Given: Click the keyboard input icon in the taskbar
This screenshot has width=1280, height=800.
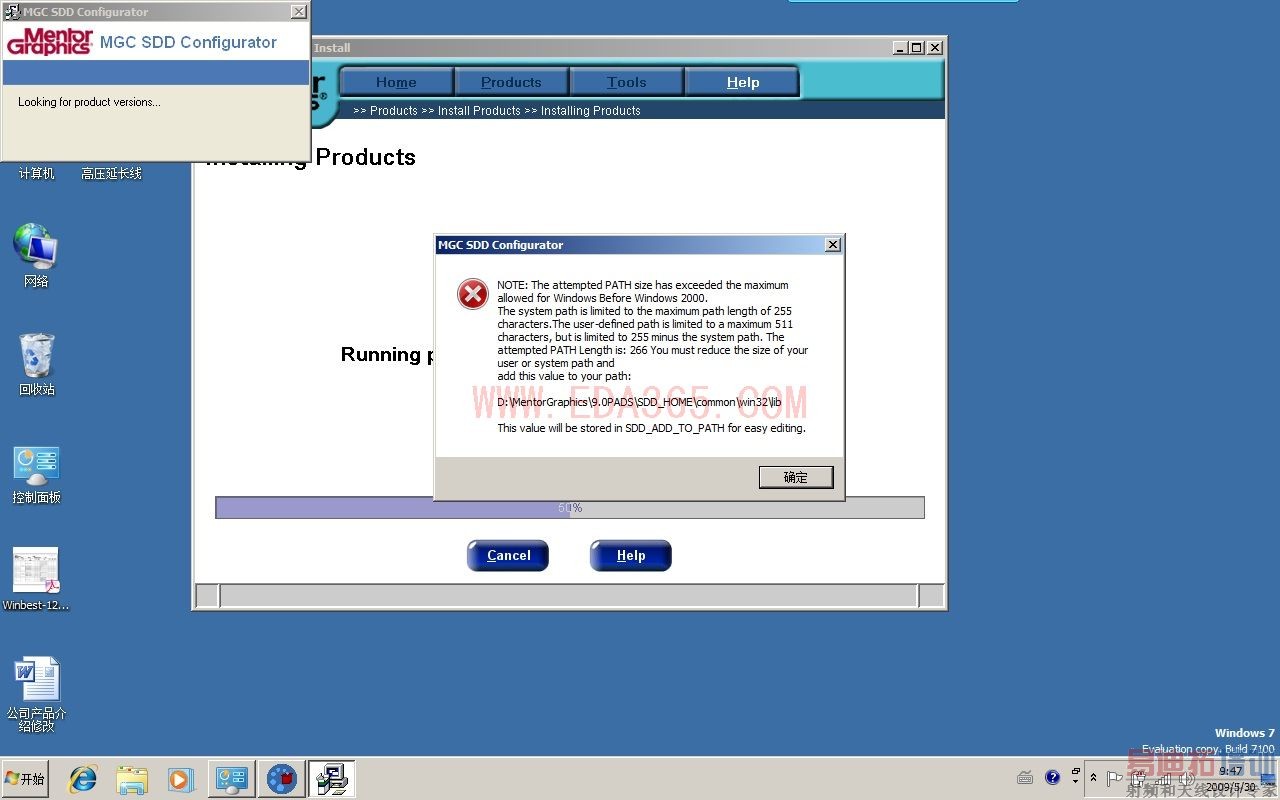Looking at the screenshot, I should tap(1025, 778).
